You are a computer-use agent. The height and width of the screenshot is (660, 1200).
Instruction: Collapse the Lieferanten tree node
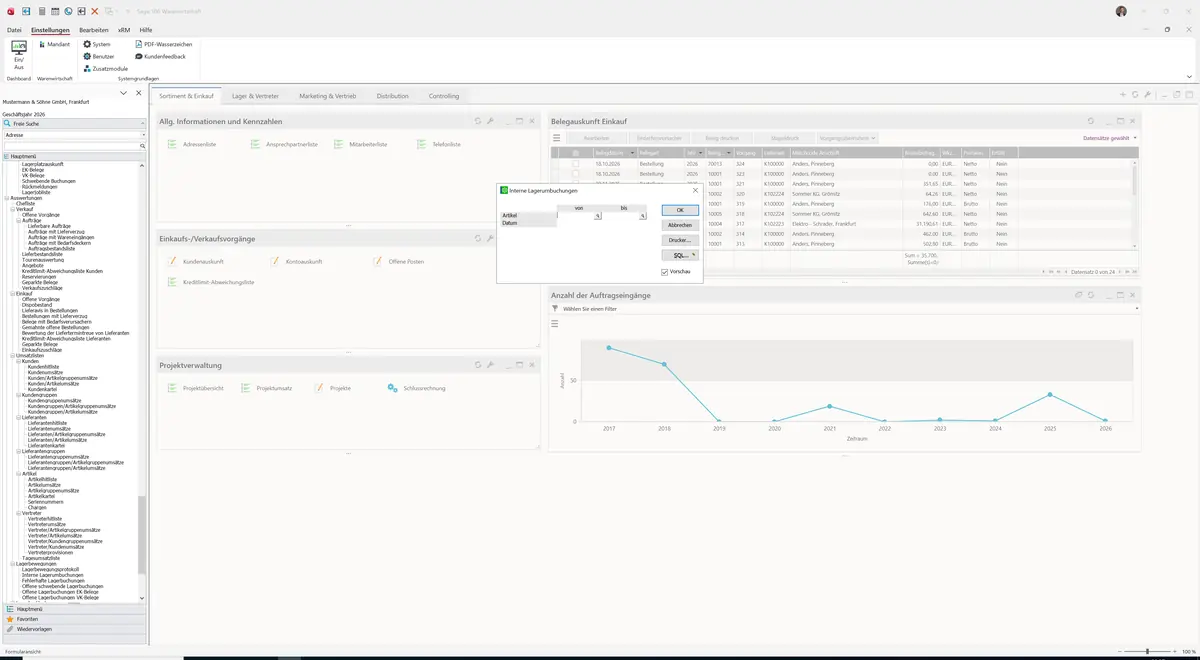click(19, 417)
